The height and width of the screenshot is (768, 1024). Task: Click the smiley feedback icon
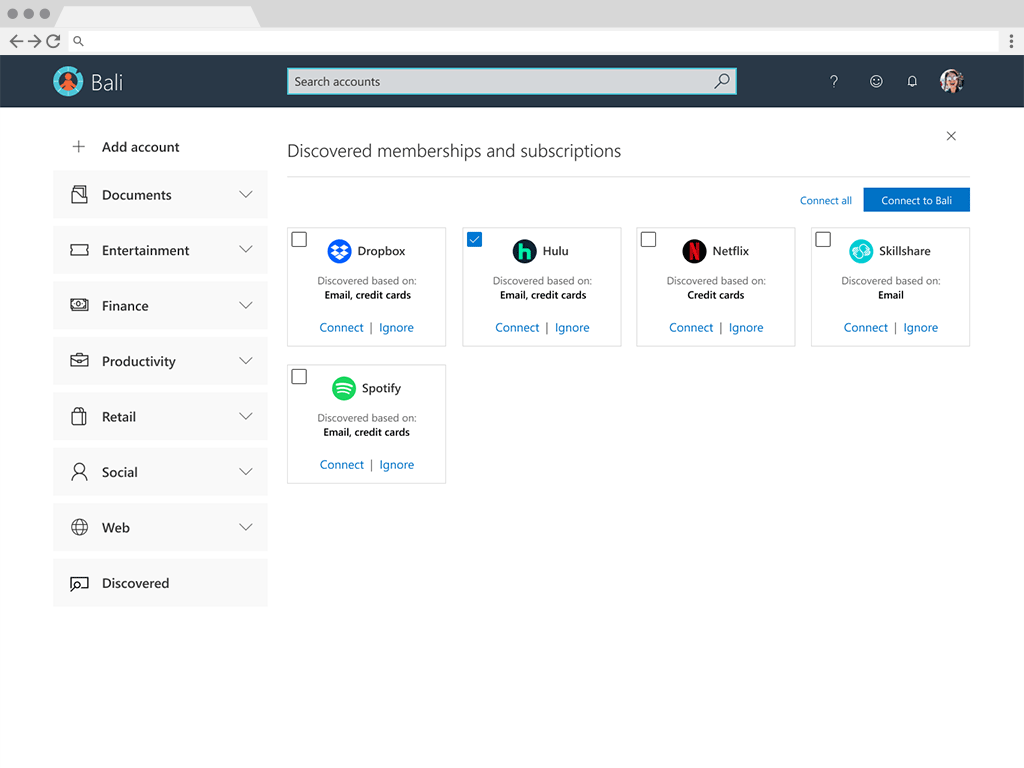(876, 81)
